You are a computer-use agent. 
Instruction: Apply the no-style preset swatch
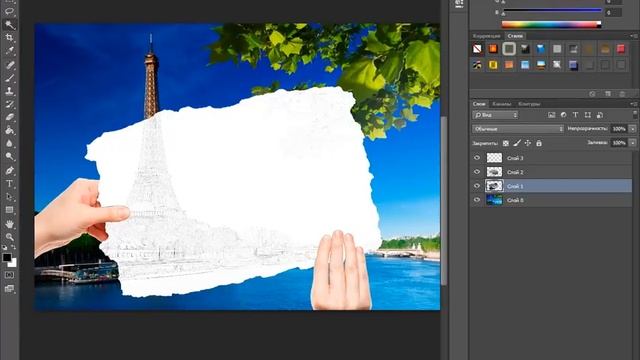pos(477,49)
